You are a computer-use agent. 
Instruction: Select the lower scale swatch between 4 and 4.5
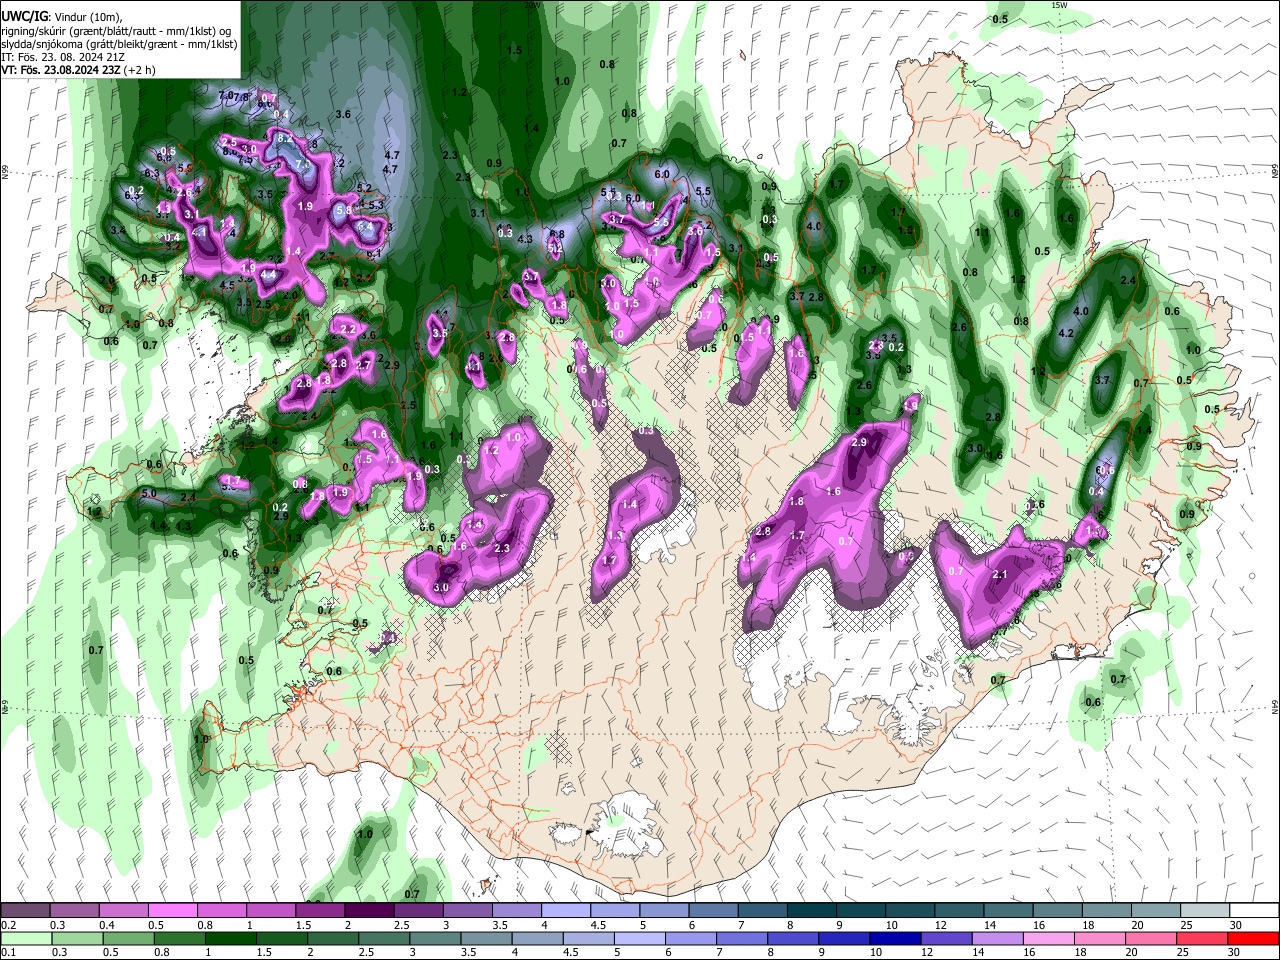click(x=537, y=938)
